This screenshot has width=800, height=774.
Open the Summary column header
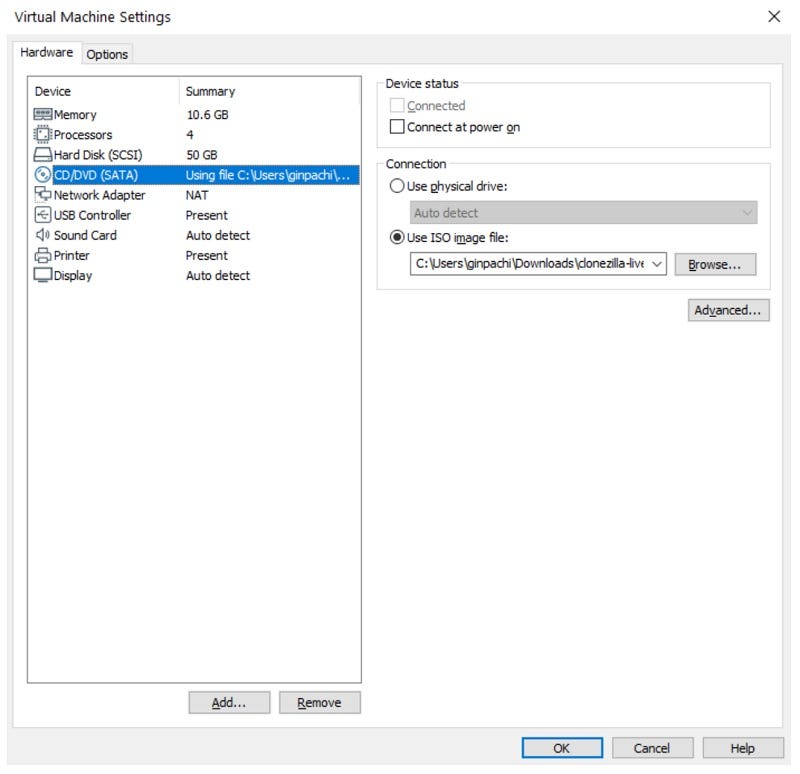[210, 91]
